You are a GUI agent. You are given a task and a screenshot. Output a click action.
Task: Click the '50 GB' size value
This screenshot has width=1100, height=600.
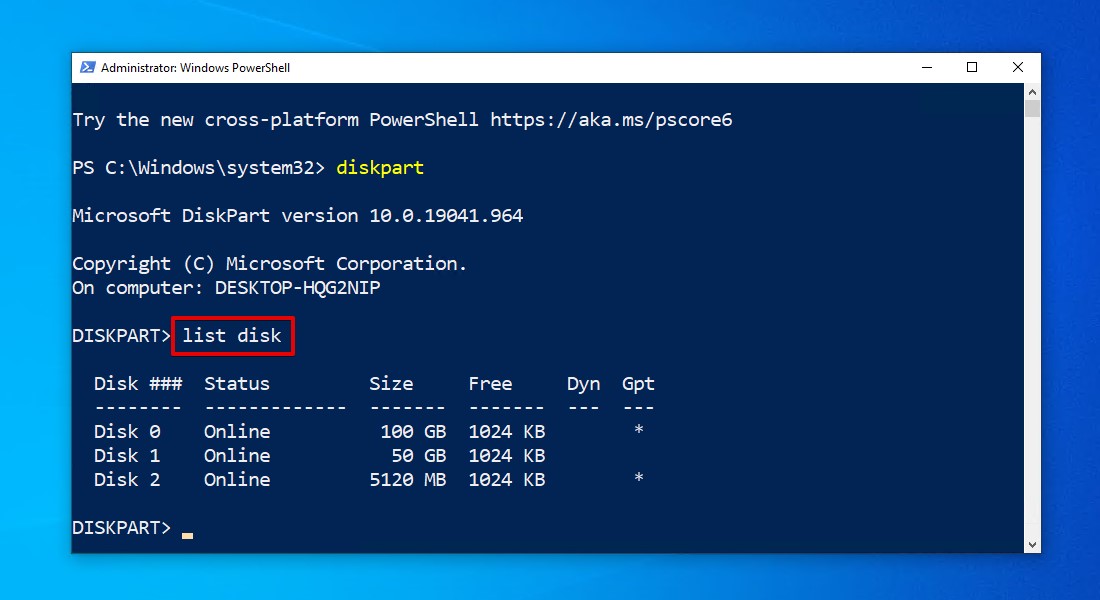coord(419,455)
